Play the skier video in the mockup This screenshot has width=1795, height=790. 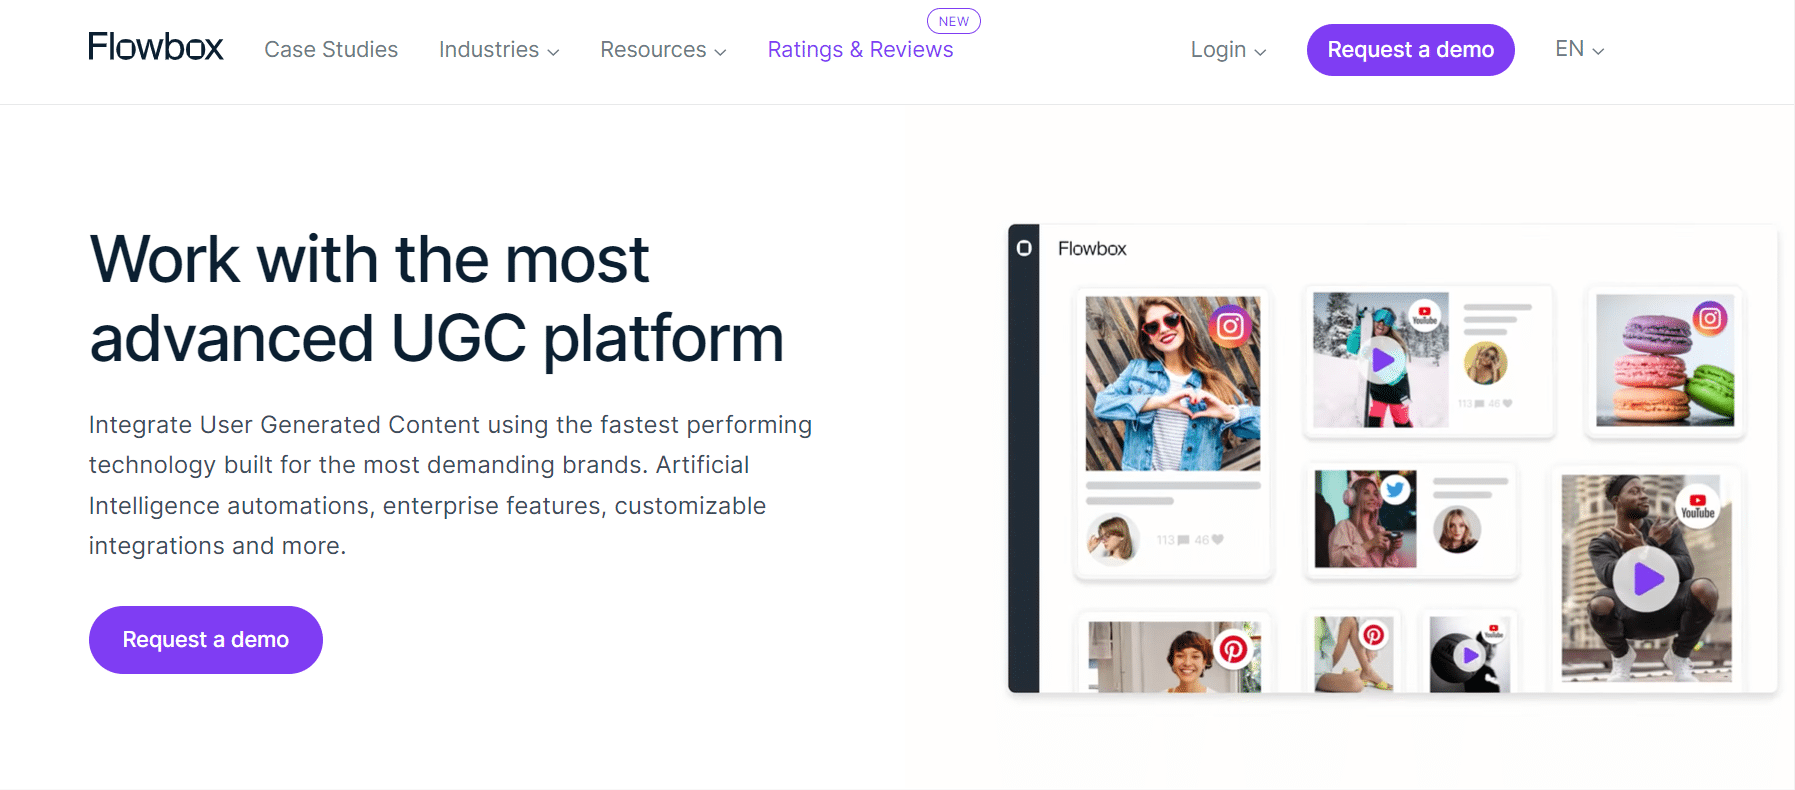coord(1383,360)
